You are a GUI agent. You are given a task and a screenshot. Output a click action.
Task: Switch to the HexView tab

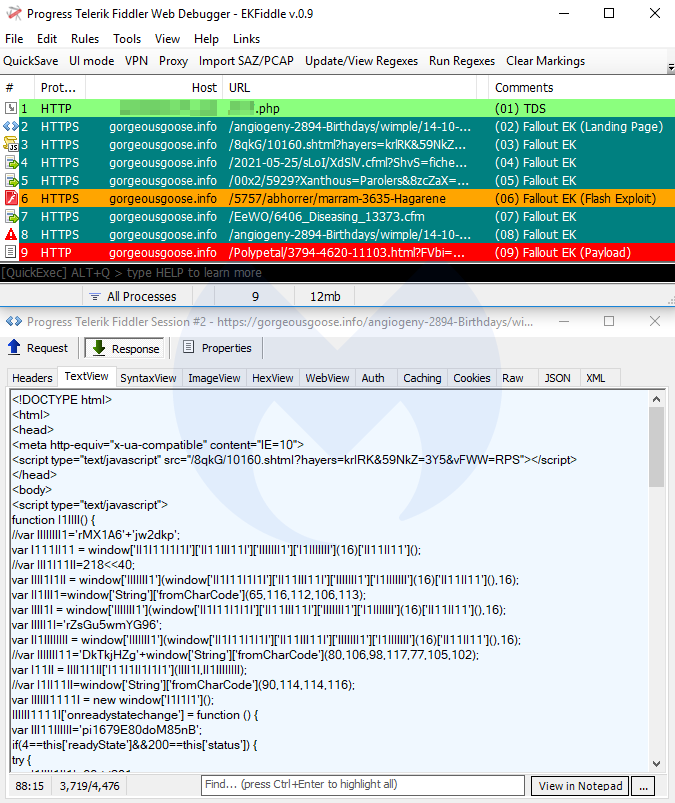click(272, 378)
